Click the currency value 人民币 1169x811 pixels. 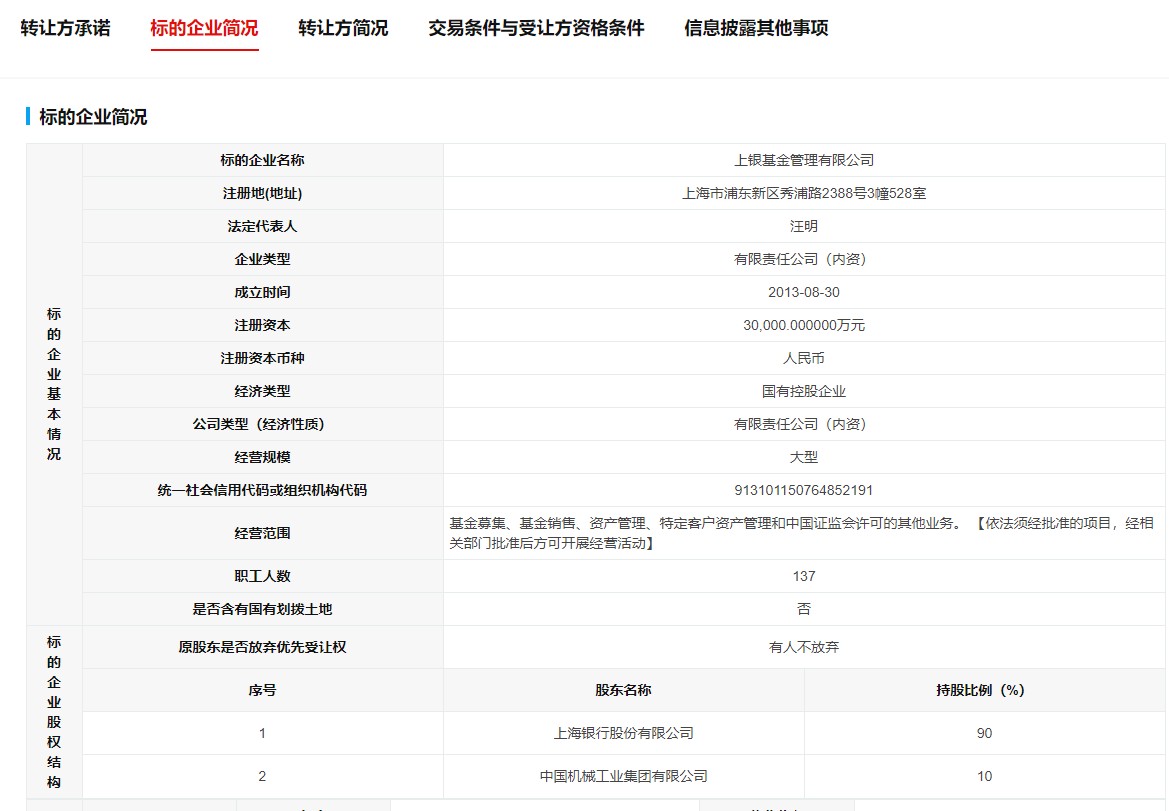click(804, 358)
